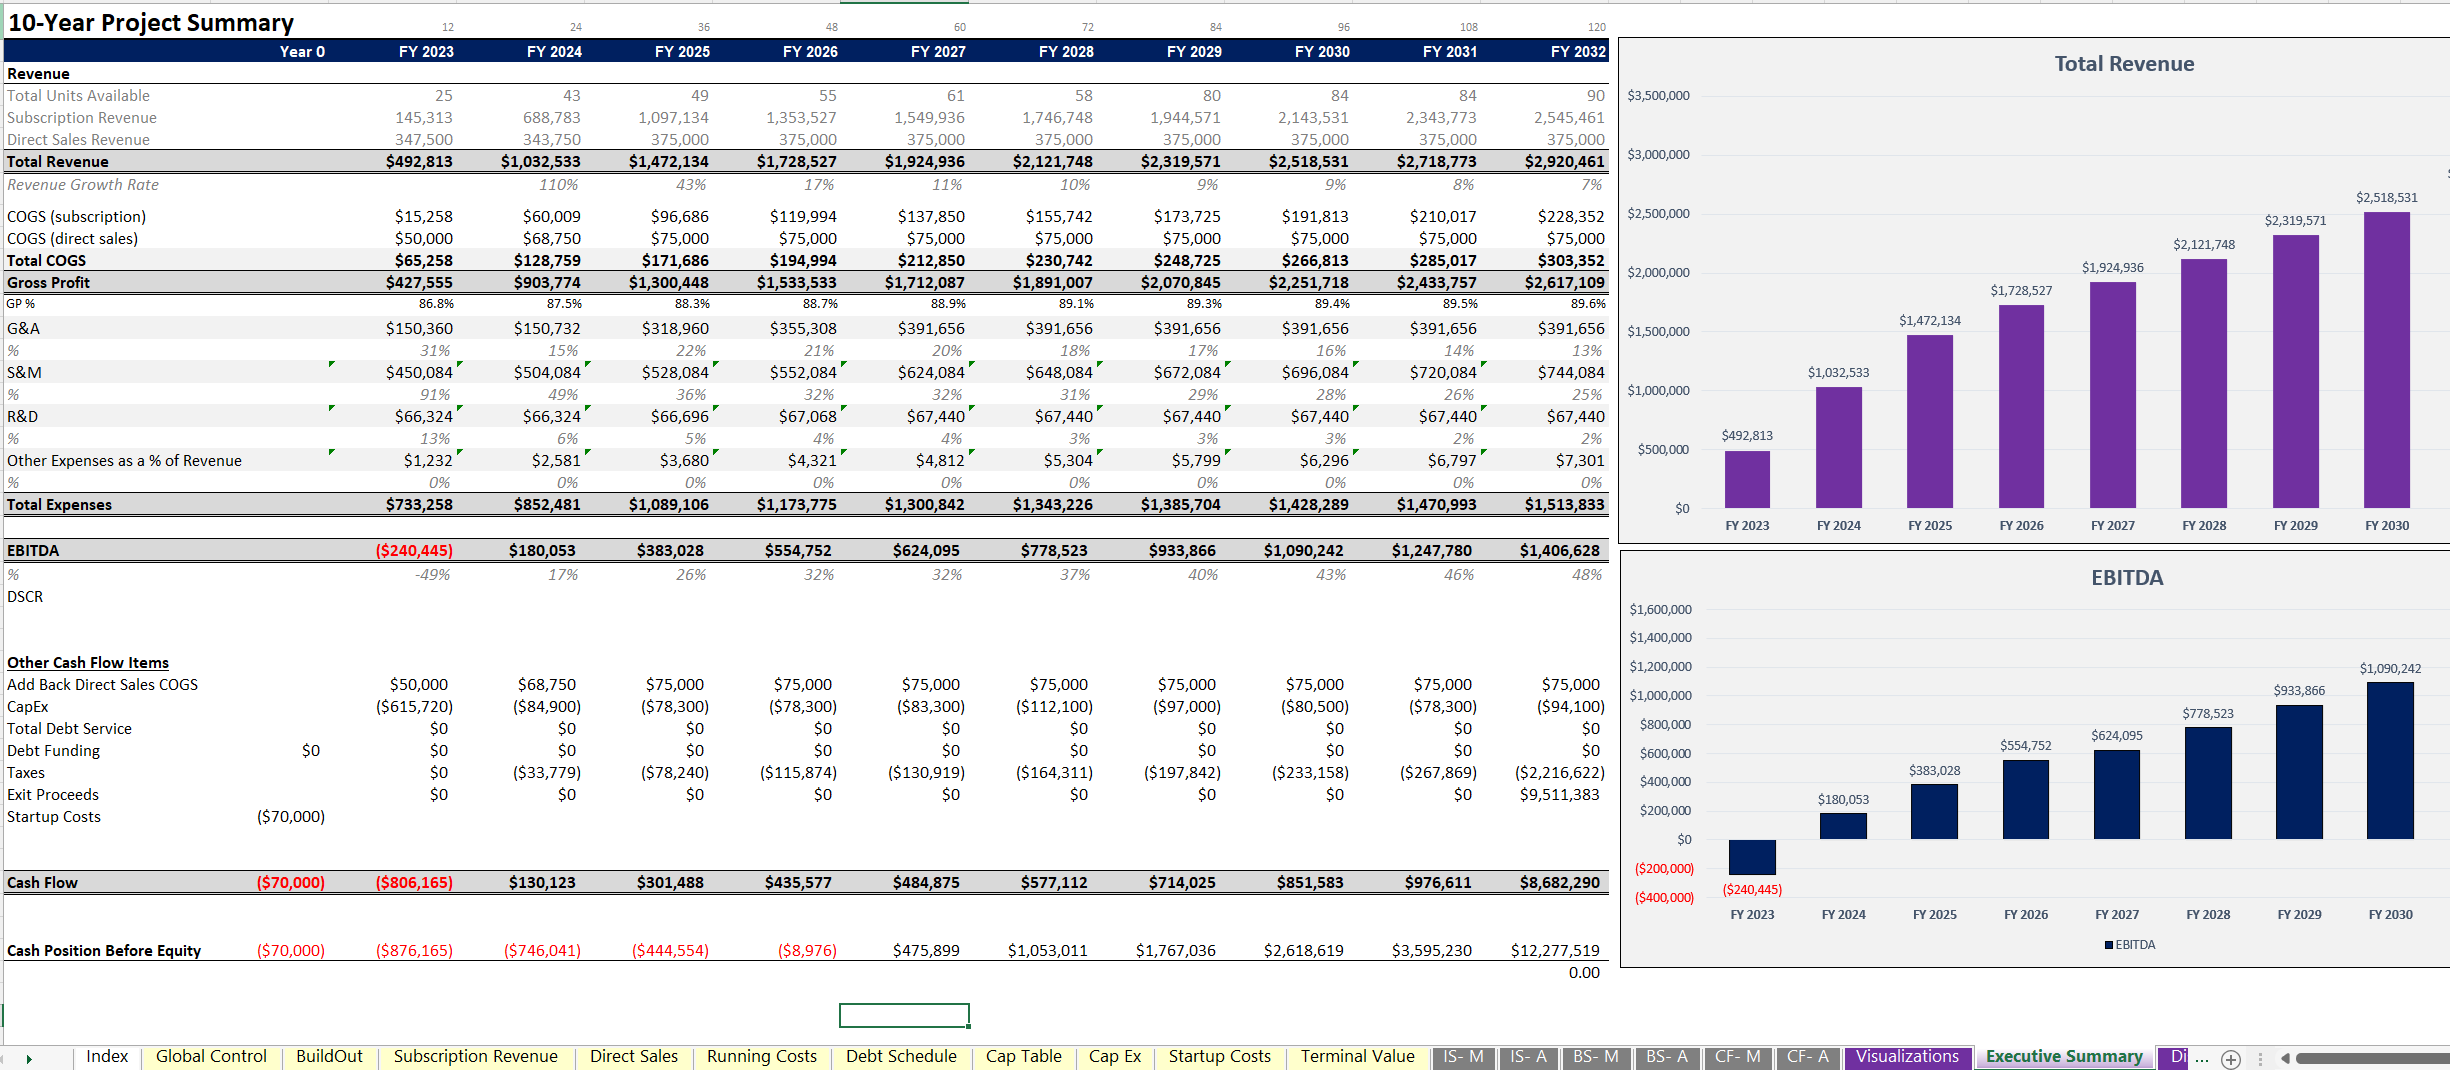
Task: Open the BS- M sheet tab
Action: pos(1595,1057)
